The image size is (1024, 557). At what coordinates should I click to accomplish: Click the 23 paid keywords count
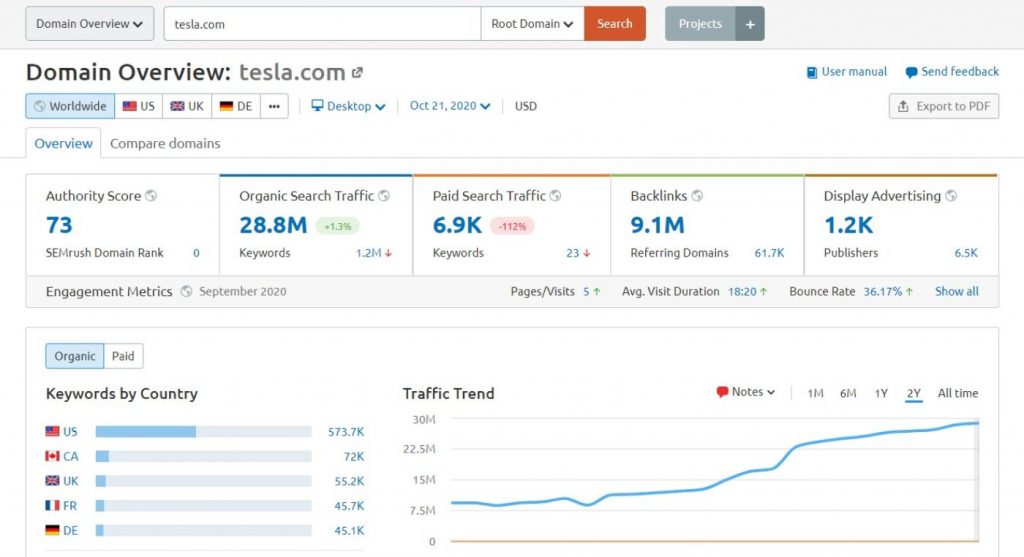(573, 253)
